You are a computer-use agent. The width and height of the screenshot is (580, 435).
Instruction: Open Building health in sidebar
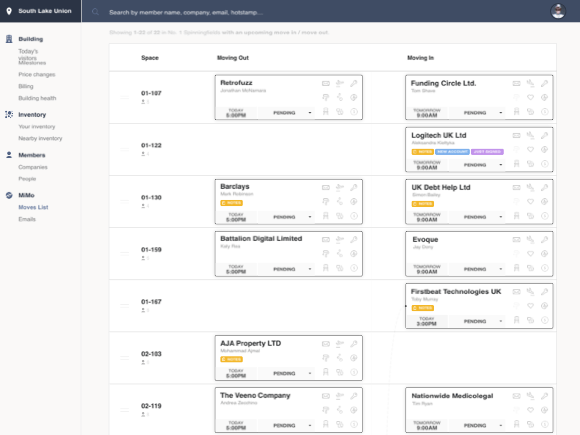click(x=37, y=98)
